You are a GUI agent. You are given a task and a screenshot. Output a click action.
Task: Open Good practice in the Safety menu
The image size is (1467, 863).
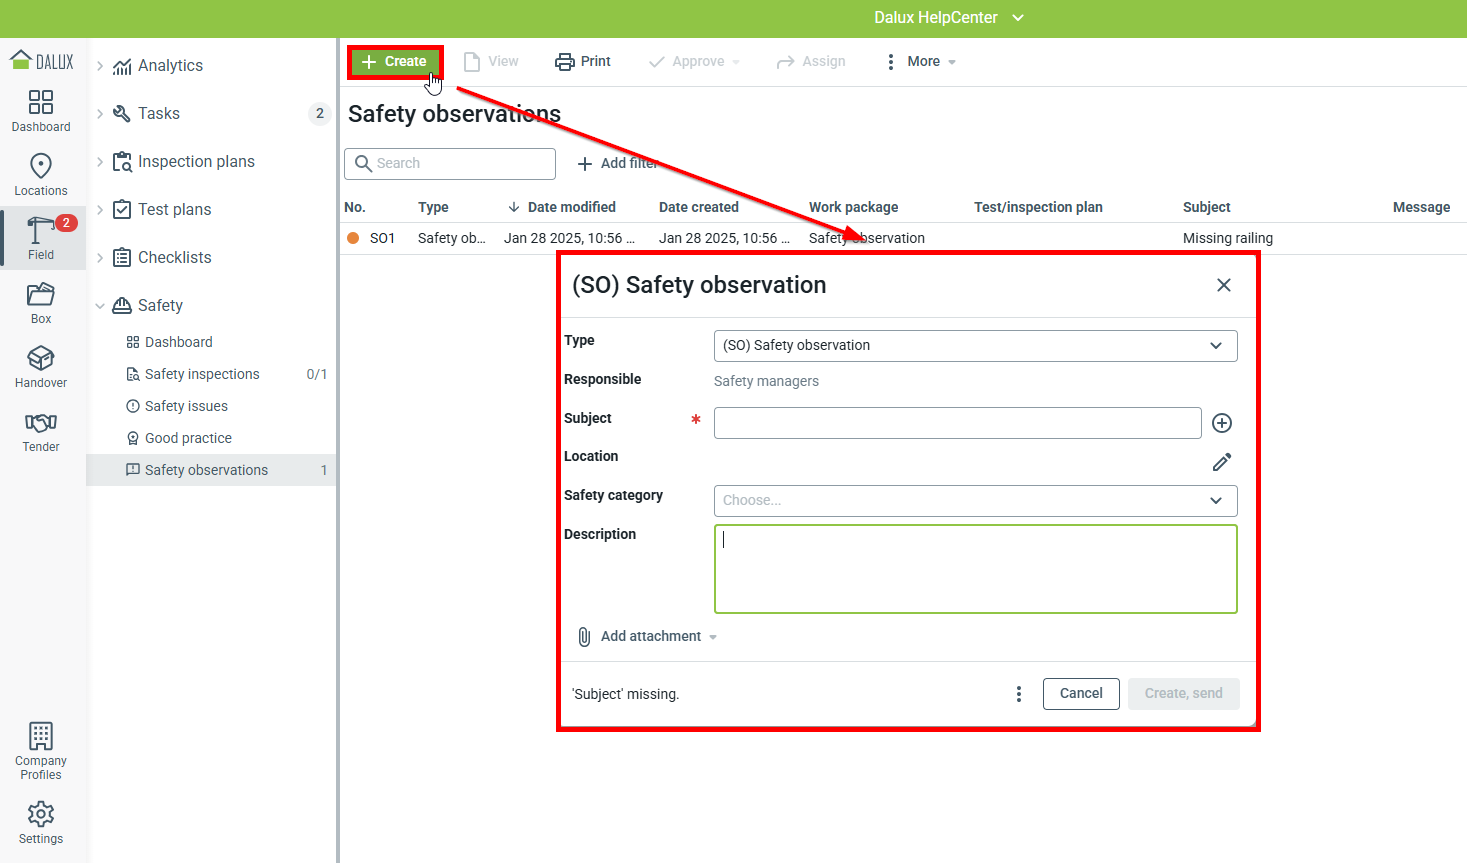188,438
